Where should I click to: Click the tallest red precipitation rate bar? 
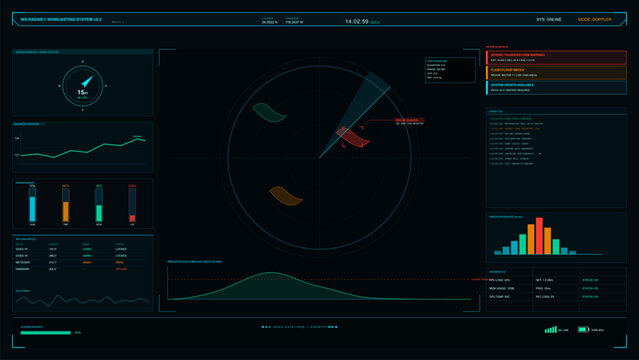pyautogui.click(x=539, y=236)
